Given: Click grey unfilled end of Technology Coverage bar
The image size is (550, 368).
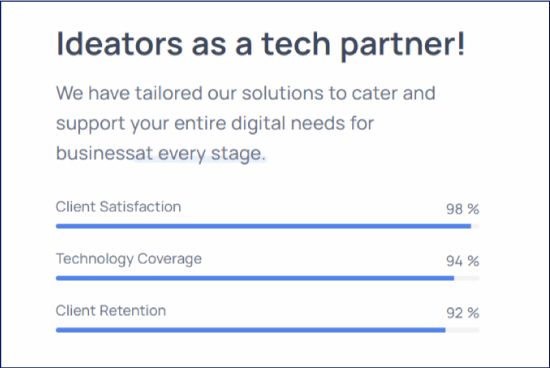Looking at the screenshot, I should 467,278.
